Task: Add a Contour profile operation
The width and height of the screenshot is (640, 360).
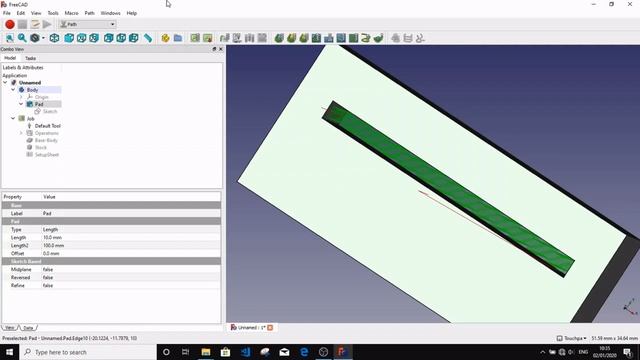Action: tap(279, 38)
